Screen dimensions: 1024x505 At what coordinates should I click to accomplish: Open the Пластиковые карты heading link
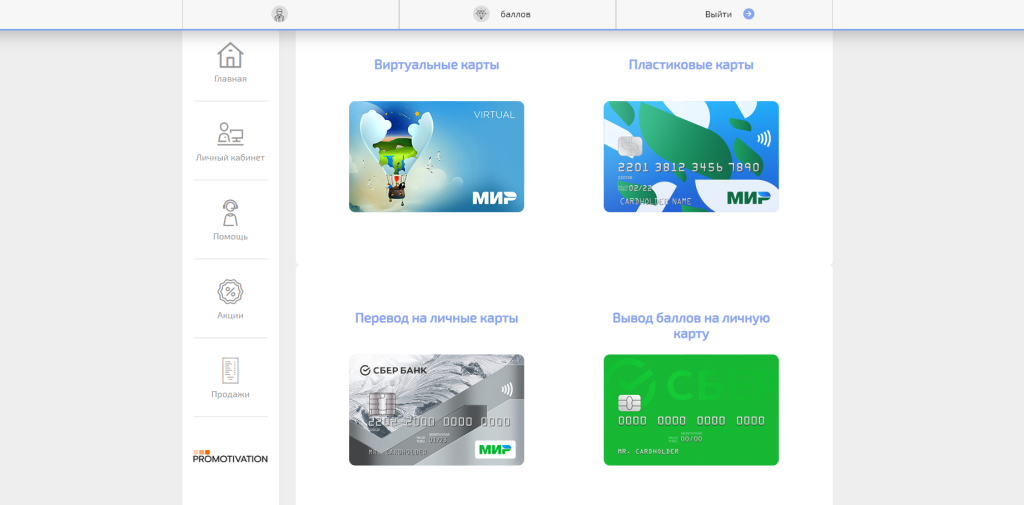click(691, 65)
